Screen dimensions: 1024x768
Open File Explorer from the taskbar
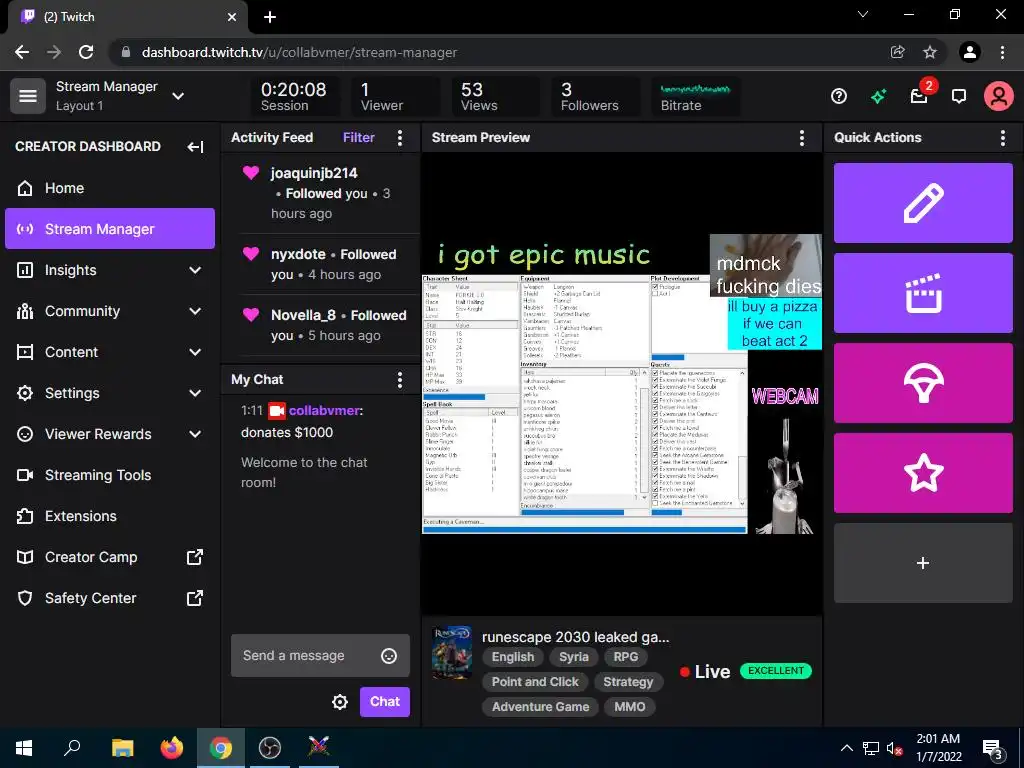[x=122, y=748]
